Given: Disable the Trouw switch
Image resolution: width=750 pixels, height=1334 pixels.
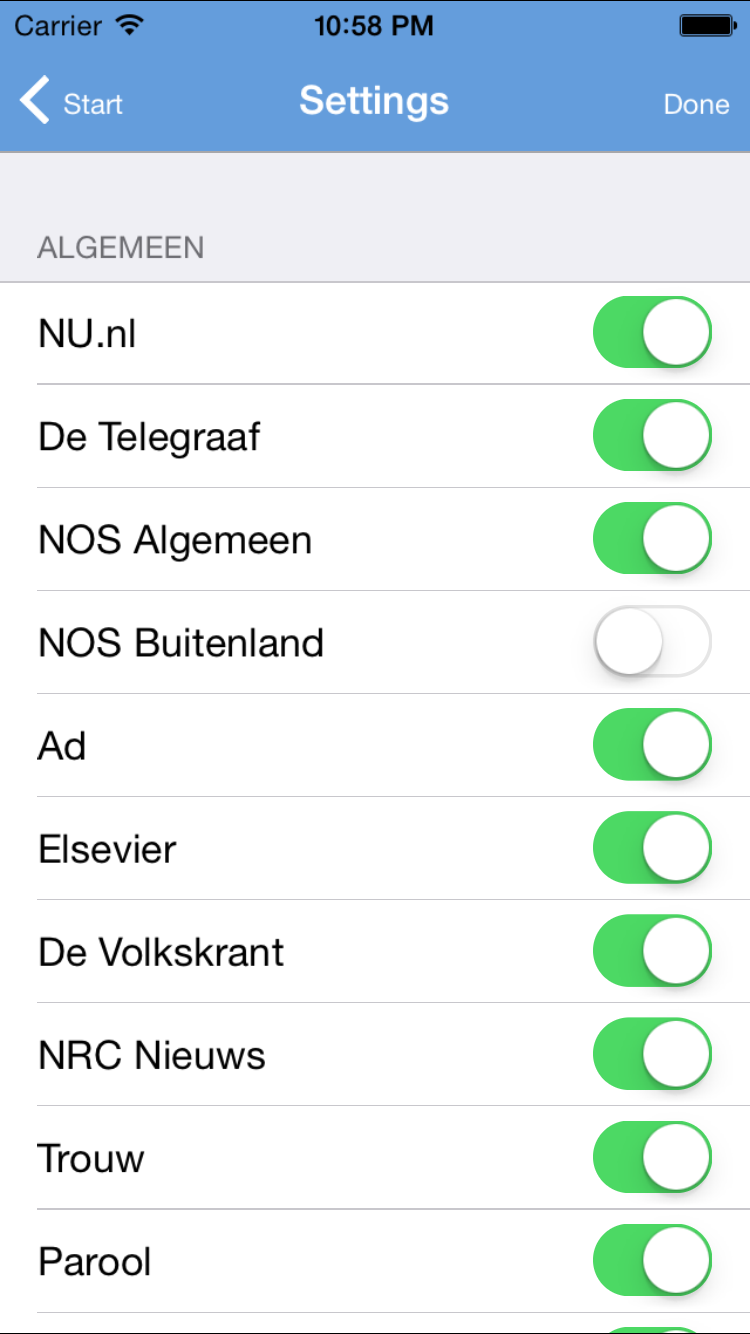Looking at the screenshot, I should (652, 1156).
